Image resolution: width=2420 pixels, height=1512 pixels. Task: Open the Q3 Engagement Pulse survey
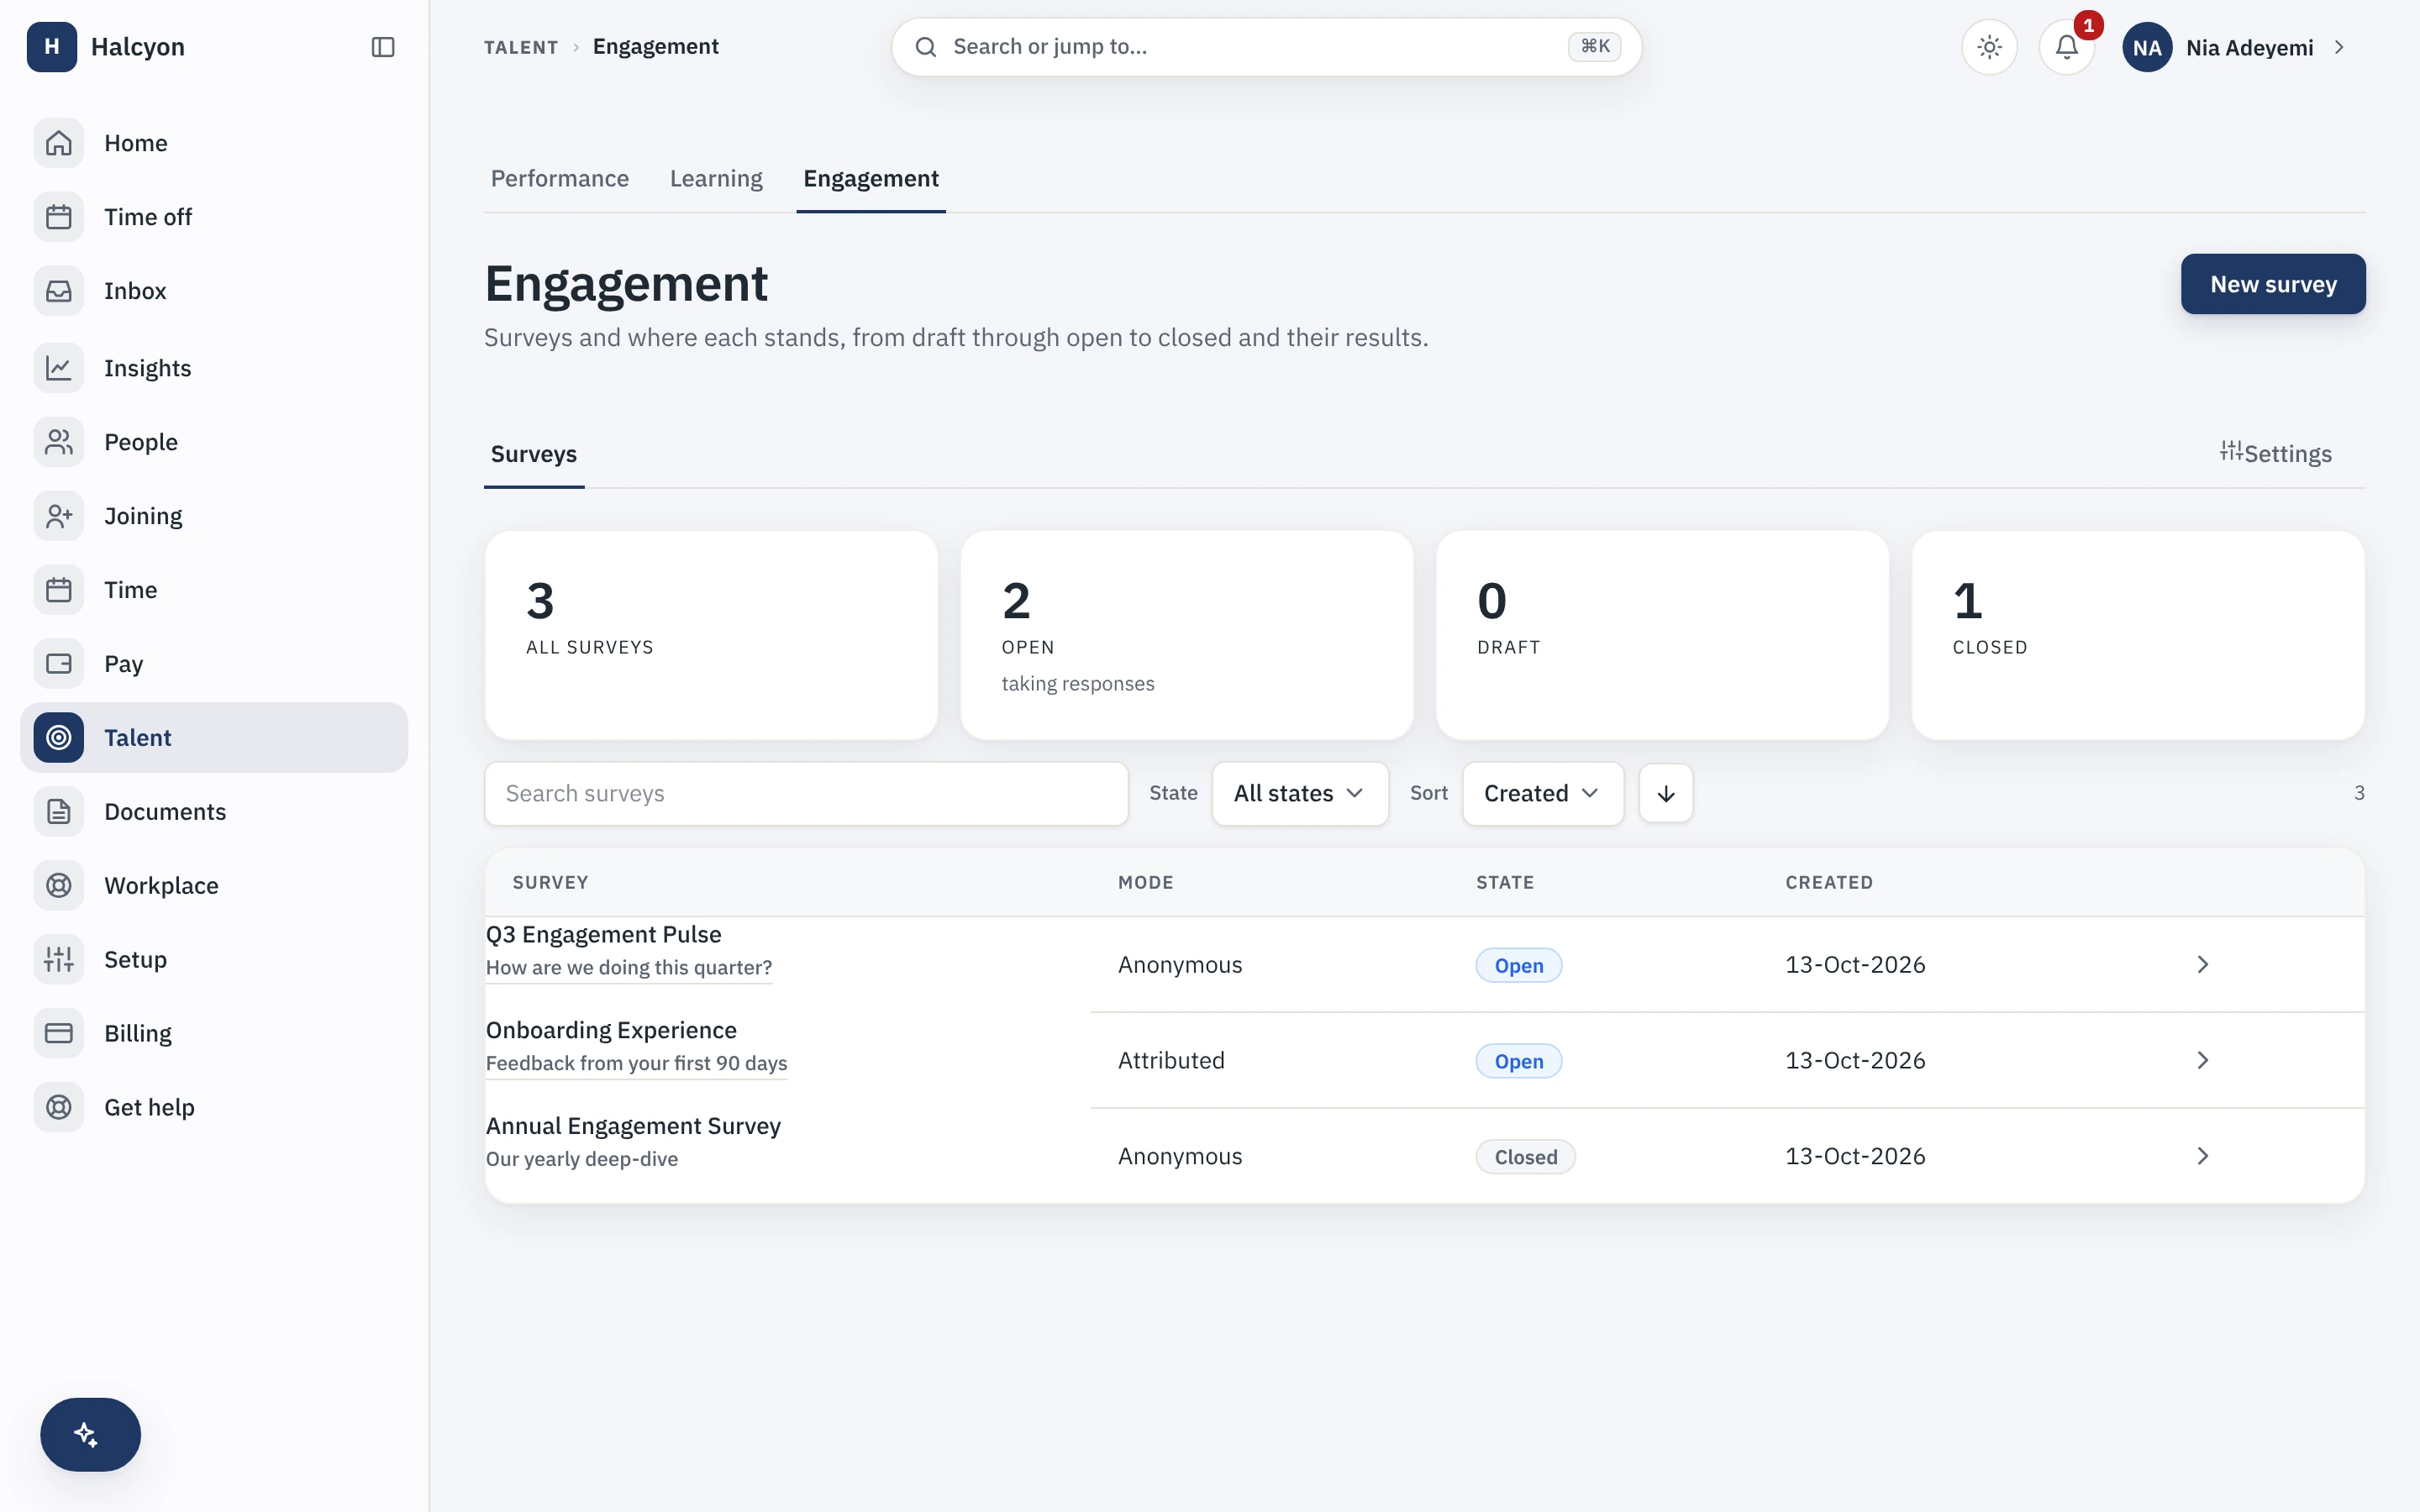pos(603,934)
